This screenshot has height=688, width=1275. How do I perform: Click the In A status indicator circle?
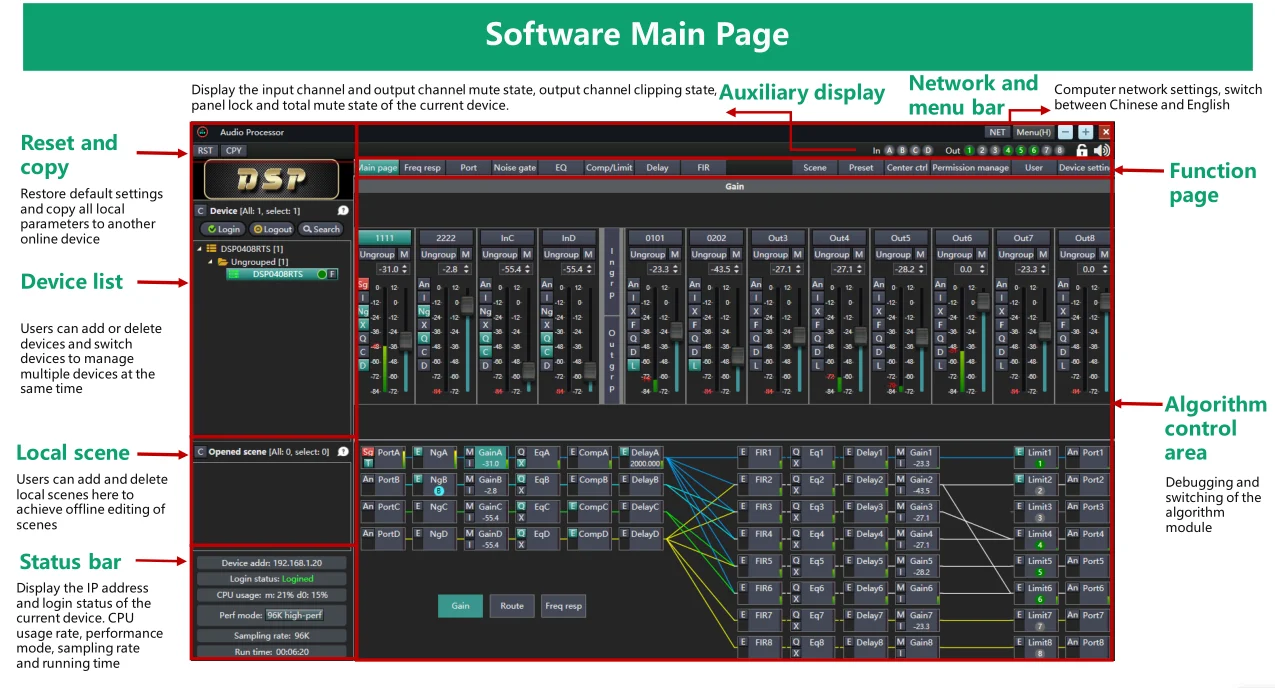[889, 150]
